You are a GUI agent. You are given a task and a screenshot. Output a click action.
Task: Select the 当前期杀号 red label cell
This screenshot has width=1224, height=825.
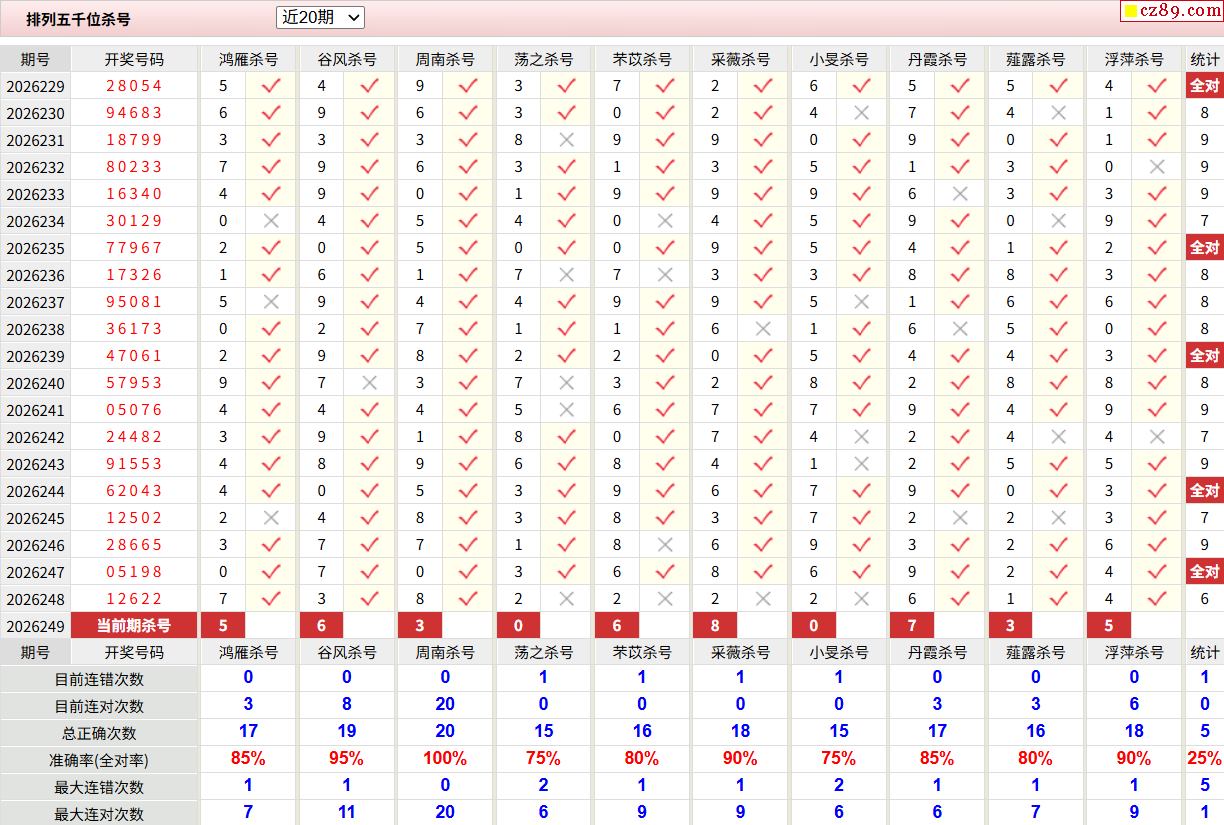click(133, 626)
